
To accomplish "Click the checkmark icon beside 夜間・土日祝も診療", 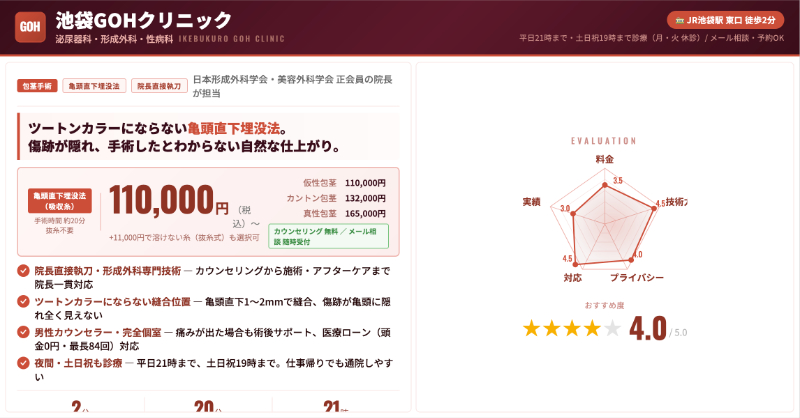I will pyautogui.click(x=24, y=363).
